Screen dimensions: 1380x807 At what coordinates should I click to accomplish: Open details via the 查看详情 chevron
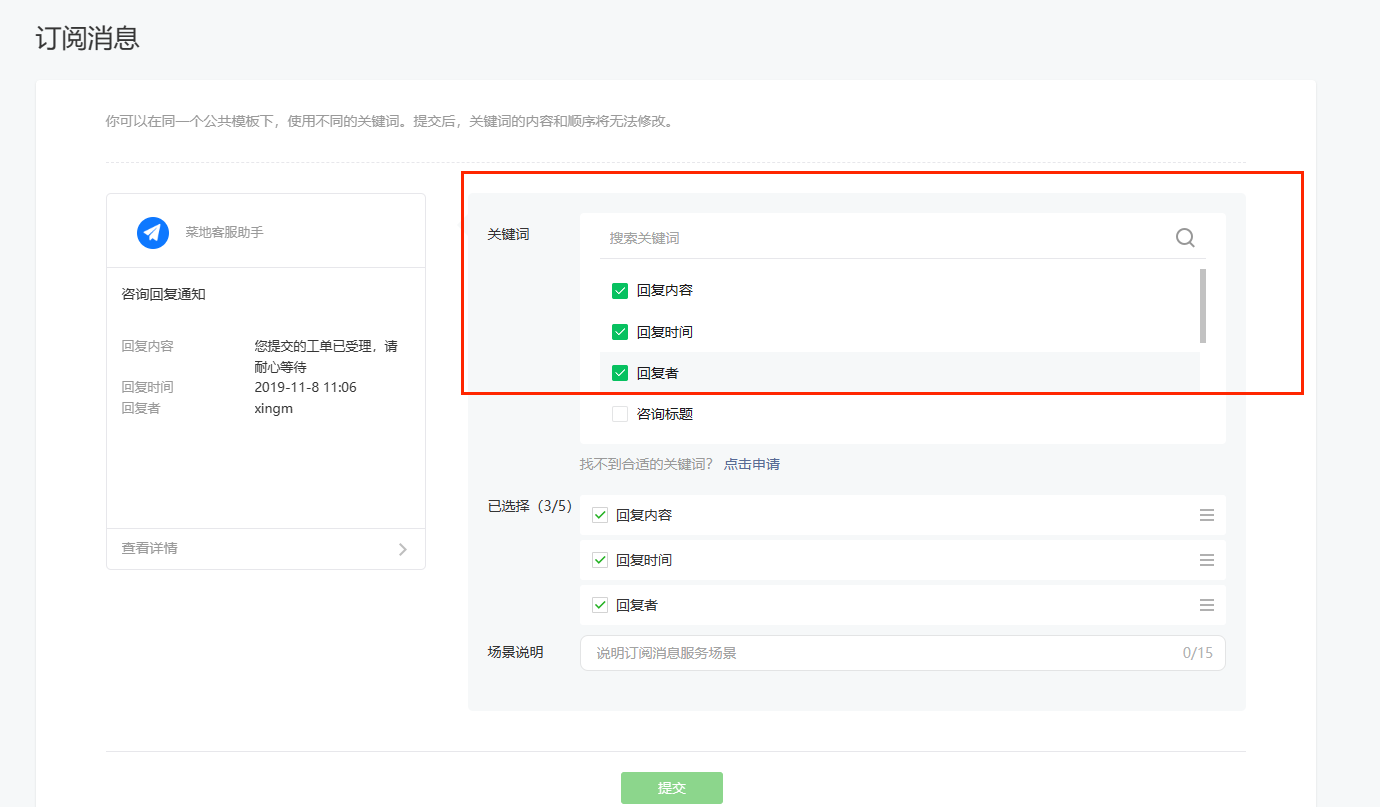(x=402, y=549)
